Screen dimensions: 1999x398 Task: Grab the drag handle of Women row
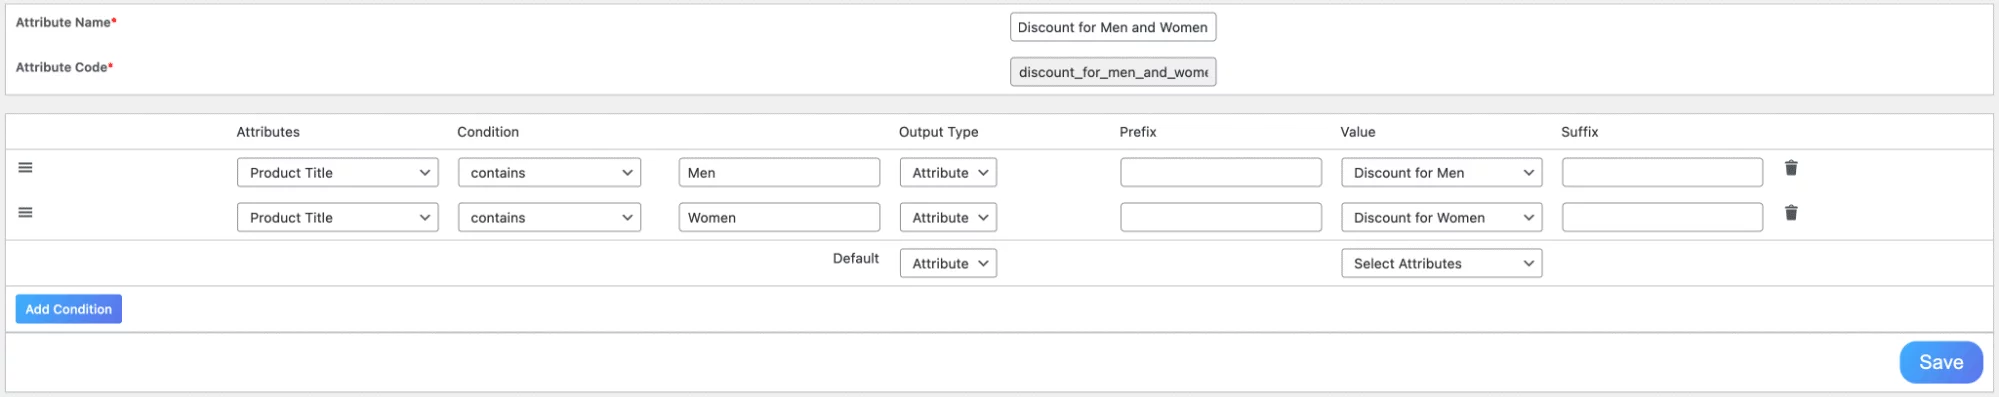click(26, 213)
